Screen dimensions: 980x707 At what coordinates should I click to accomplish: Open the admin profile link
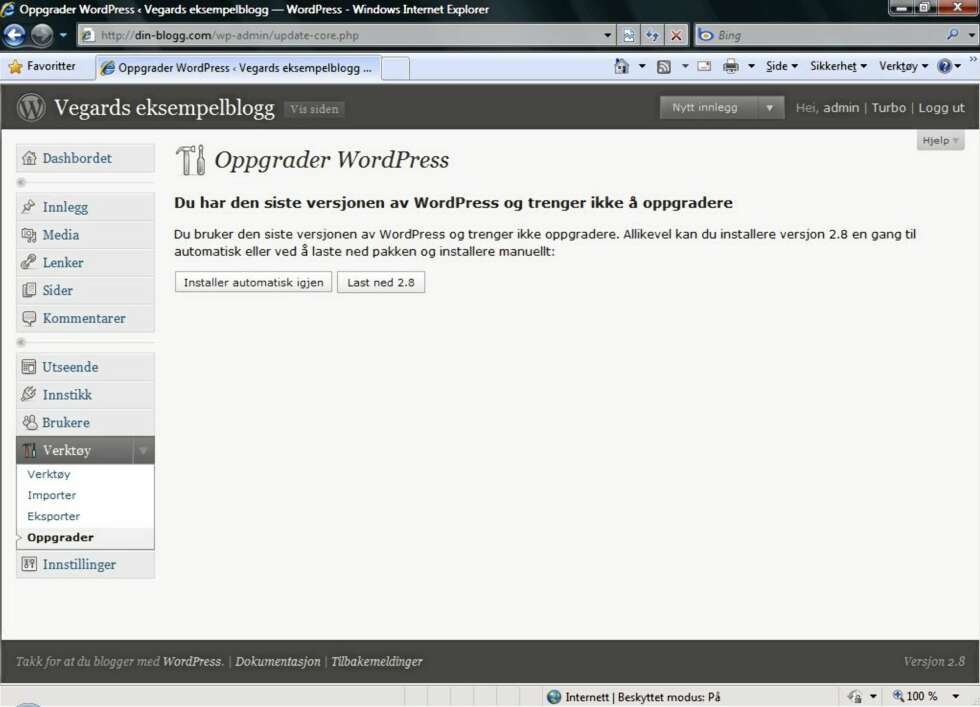click(x=841, y=108)
